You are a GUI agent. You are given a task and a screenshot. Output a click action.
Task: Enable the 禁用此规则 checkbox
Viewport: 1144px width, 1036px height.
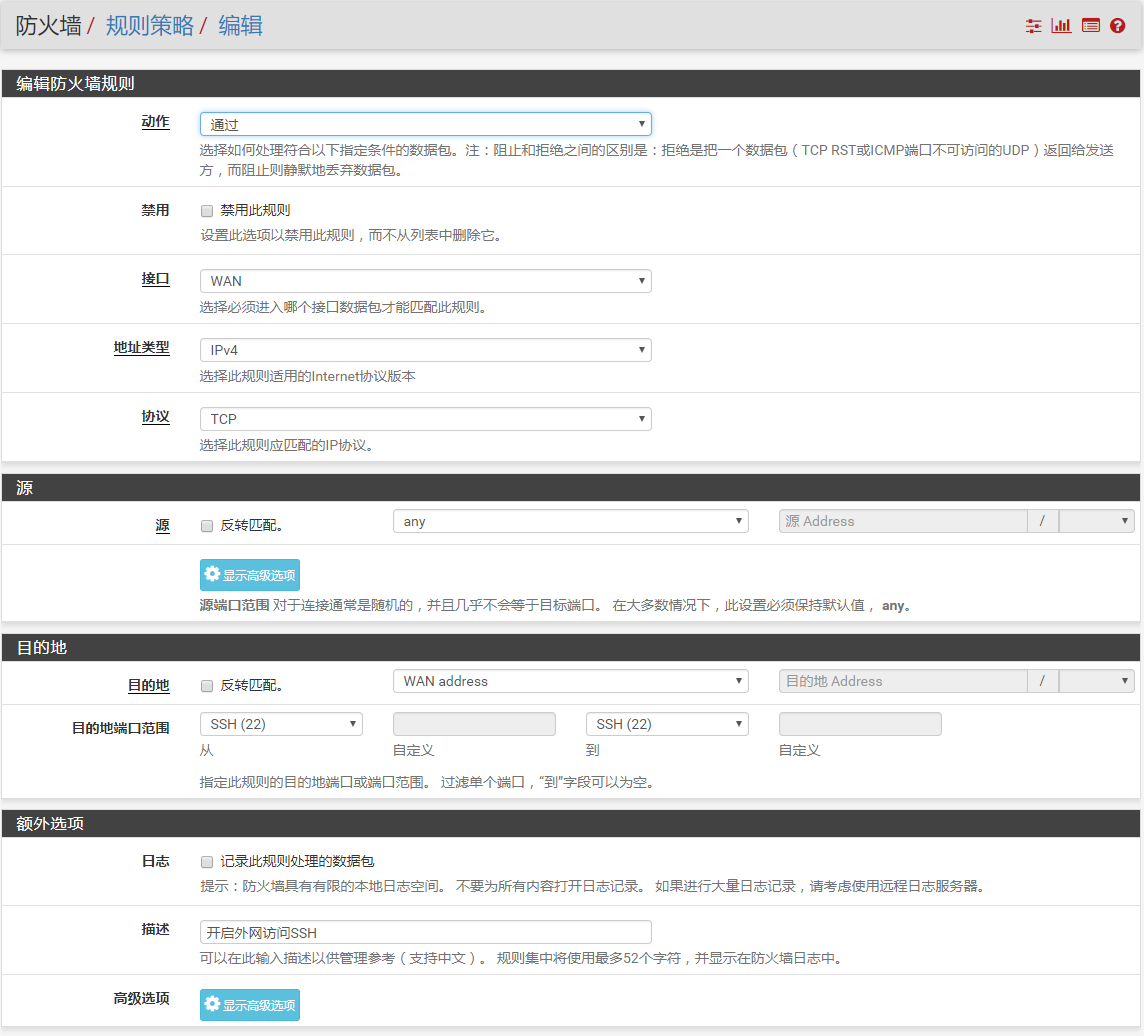click(207, 211)
